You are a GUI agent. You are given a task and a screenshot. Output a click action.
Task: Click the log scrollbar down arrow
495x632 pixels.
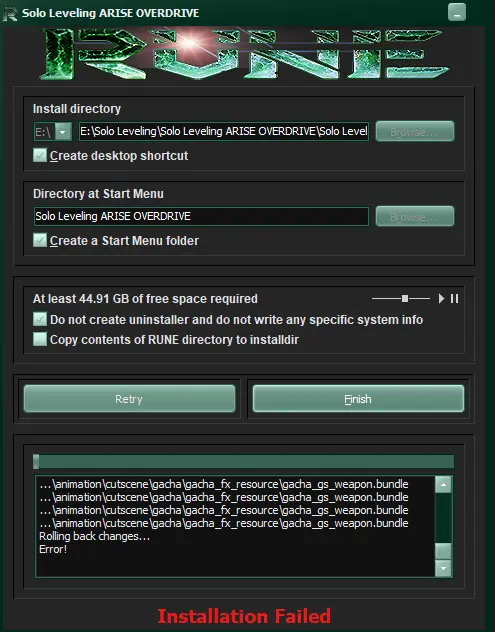[443, 568]
